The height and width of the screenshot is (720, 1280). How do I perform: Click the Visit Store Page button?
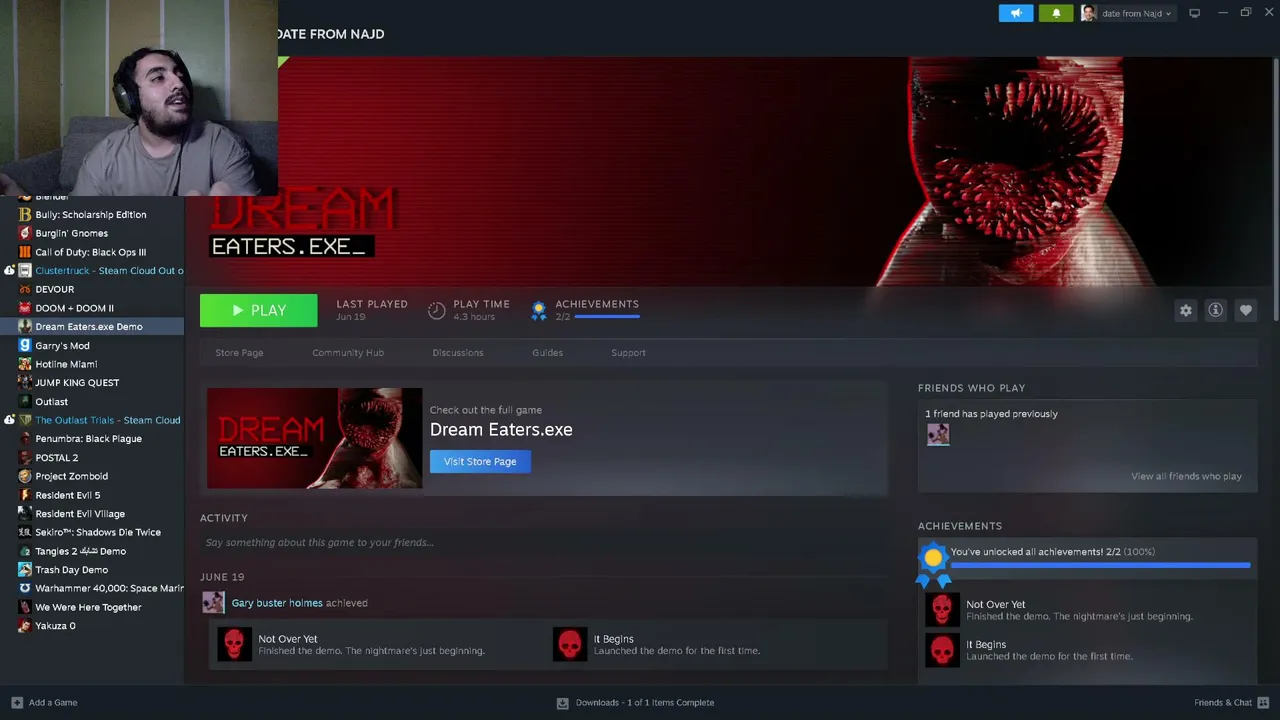click(480, 461)
